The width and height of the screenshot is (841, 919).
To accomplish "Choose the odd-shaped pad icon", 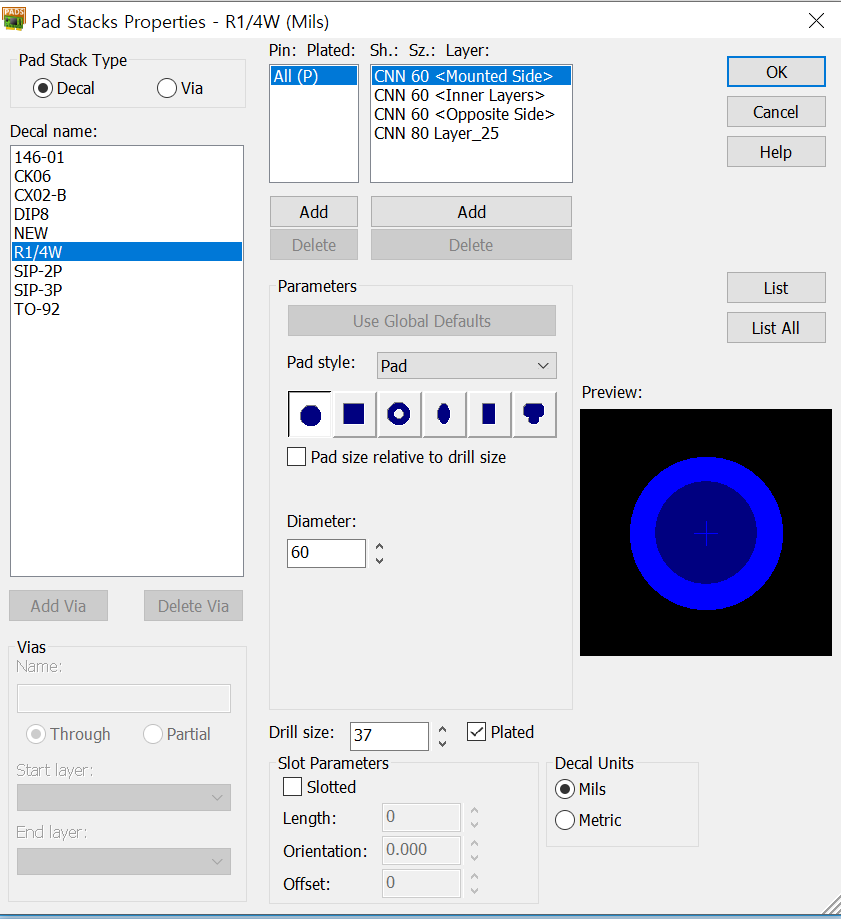I will tap(534, 415).
